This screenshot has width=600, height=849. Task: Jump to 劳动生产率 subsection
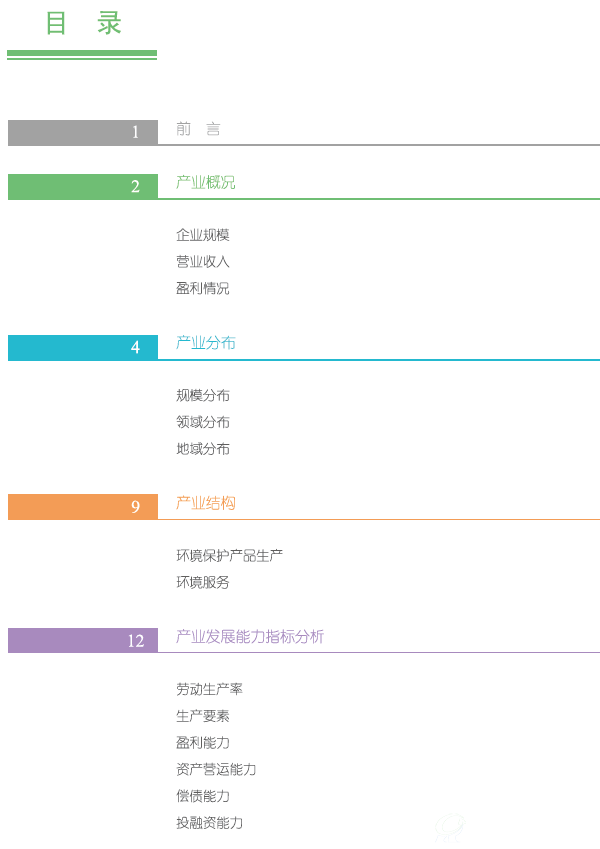tap(209, 689)
